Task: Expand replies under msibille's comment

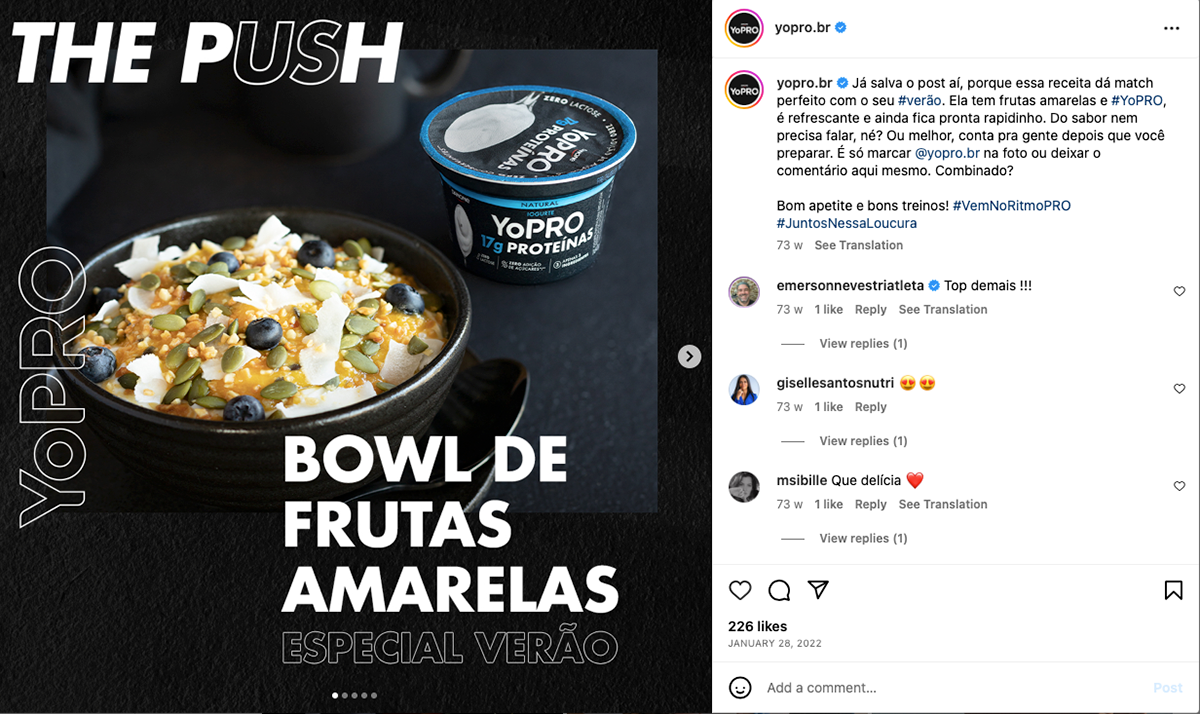Action: click(x=863, y=538)
